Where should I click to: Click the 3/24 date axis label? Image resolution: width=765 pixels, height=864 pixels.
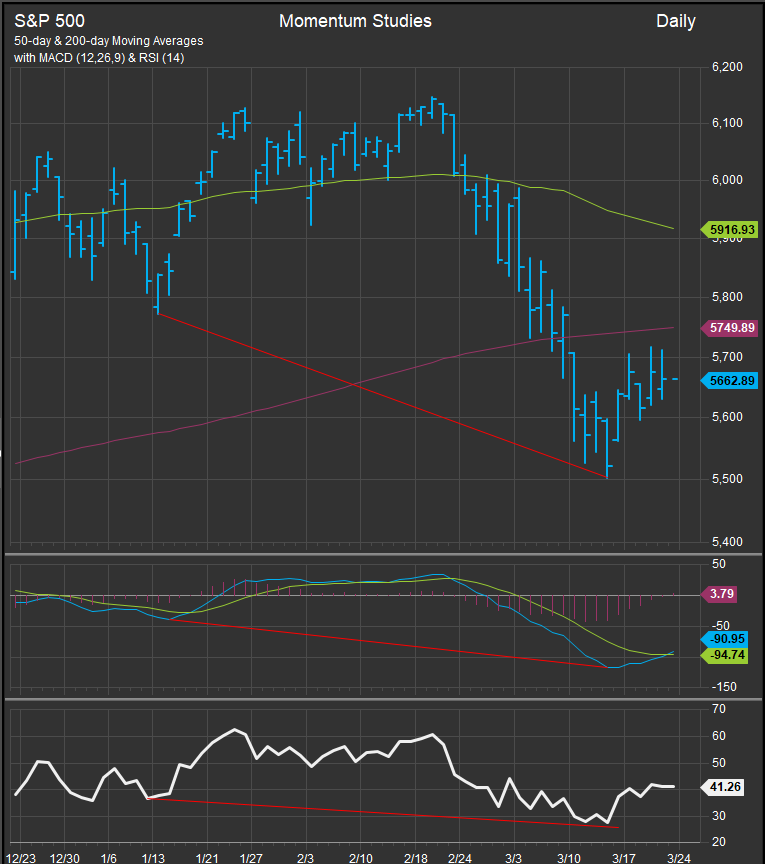pos(679,858)
